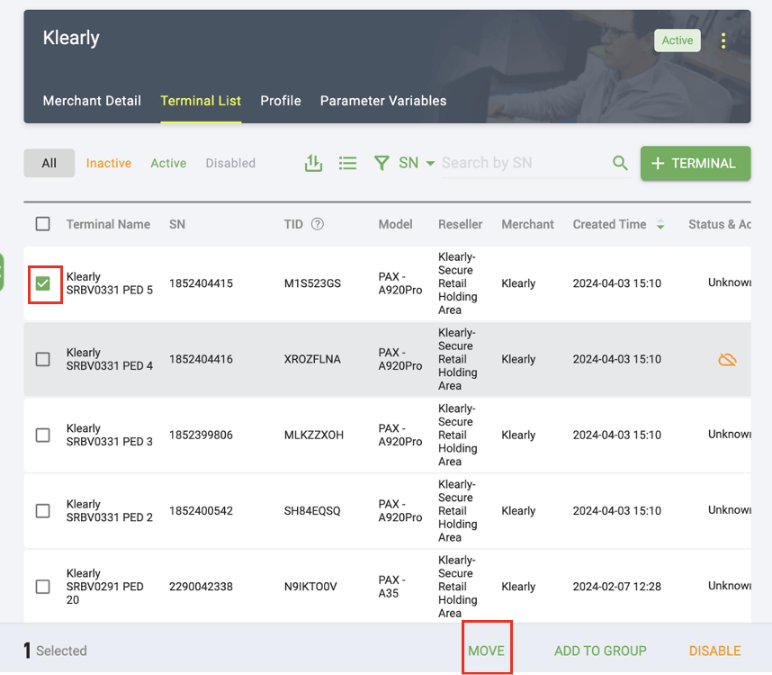
Task: Click TID N9IKTO0V
Action: coord(310,587)
